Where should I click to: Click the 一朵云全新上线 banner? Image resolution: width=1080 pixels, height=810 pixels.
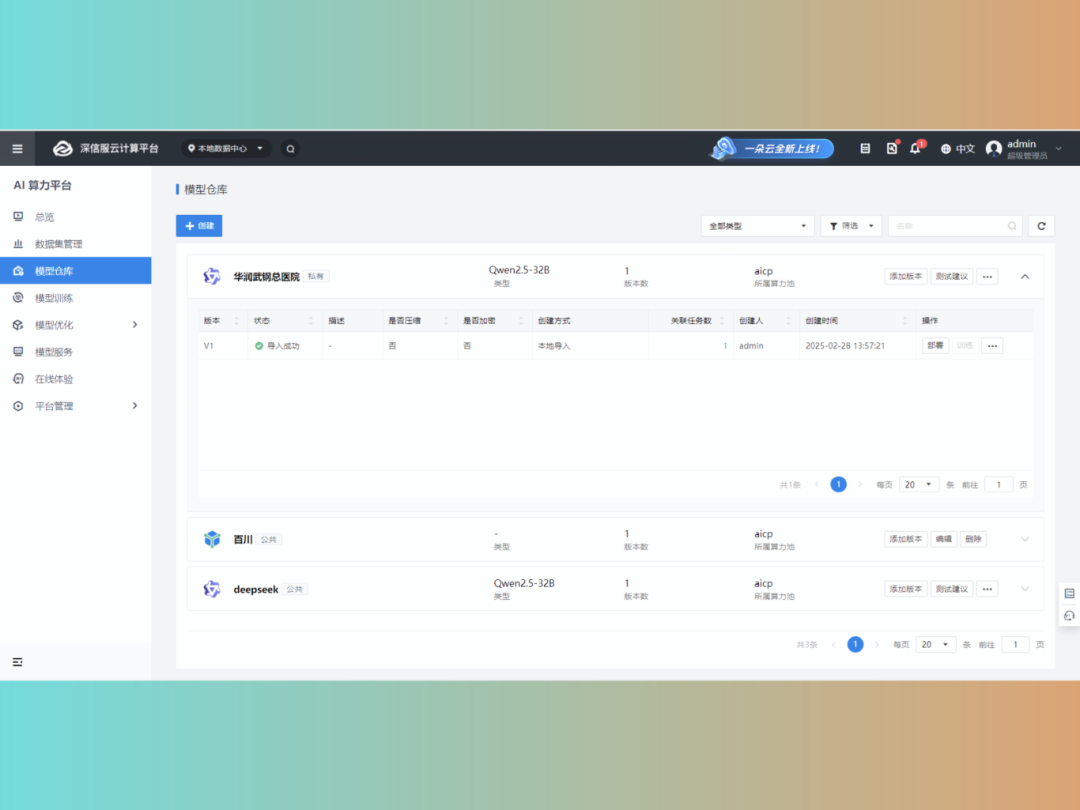[x=771, y=149]
